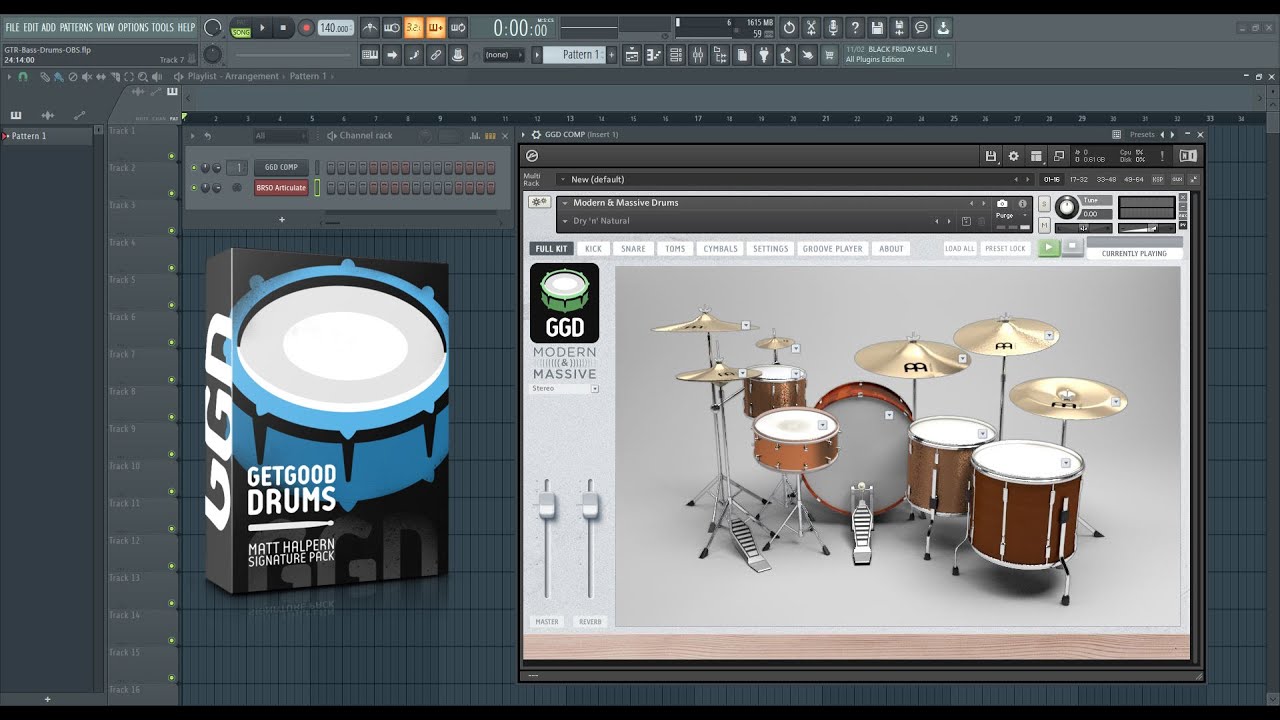The height and width of the screenshot is (720, 1280).
Task: Toggle PRESET LOCK in the GGD interface
Action: [x=1004, y=249]
